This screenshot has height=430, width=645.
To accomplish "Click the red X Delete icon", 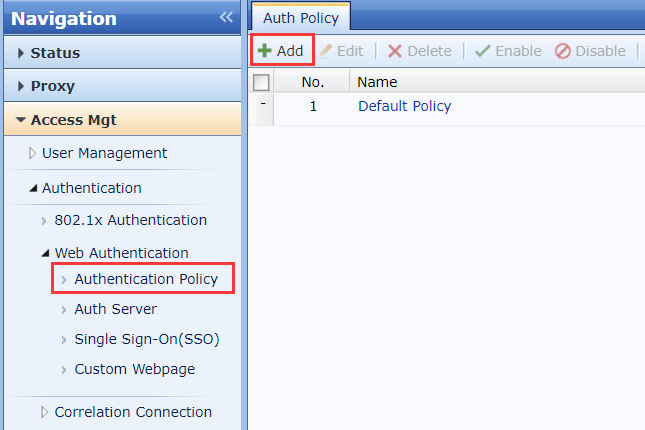I will [x=395, y=51].
